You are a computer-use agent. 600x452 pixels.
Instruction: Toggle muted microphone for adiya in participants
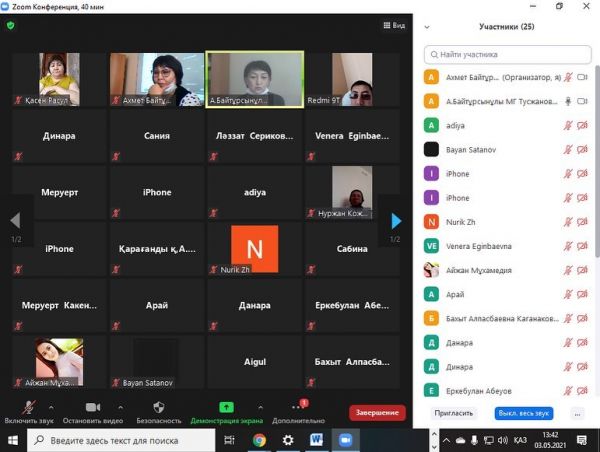click(568, 125)
